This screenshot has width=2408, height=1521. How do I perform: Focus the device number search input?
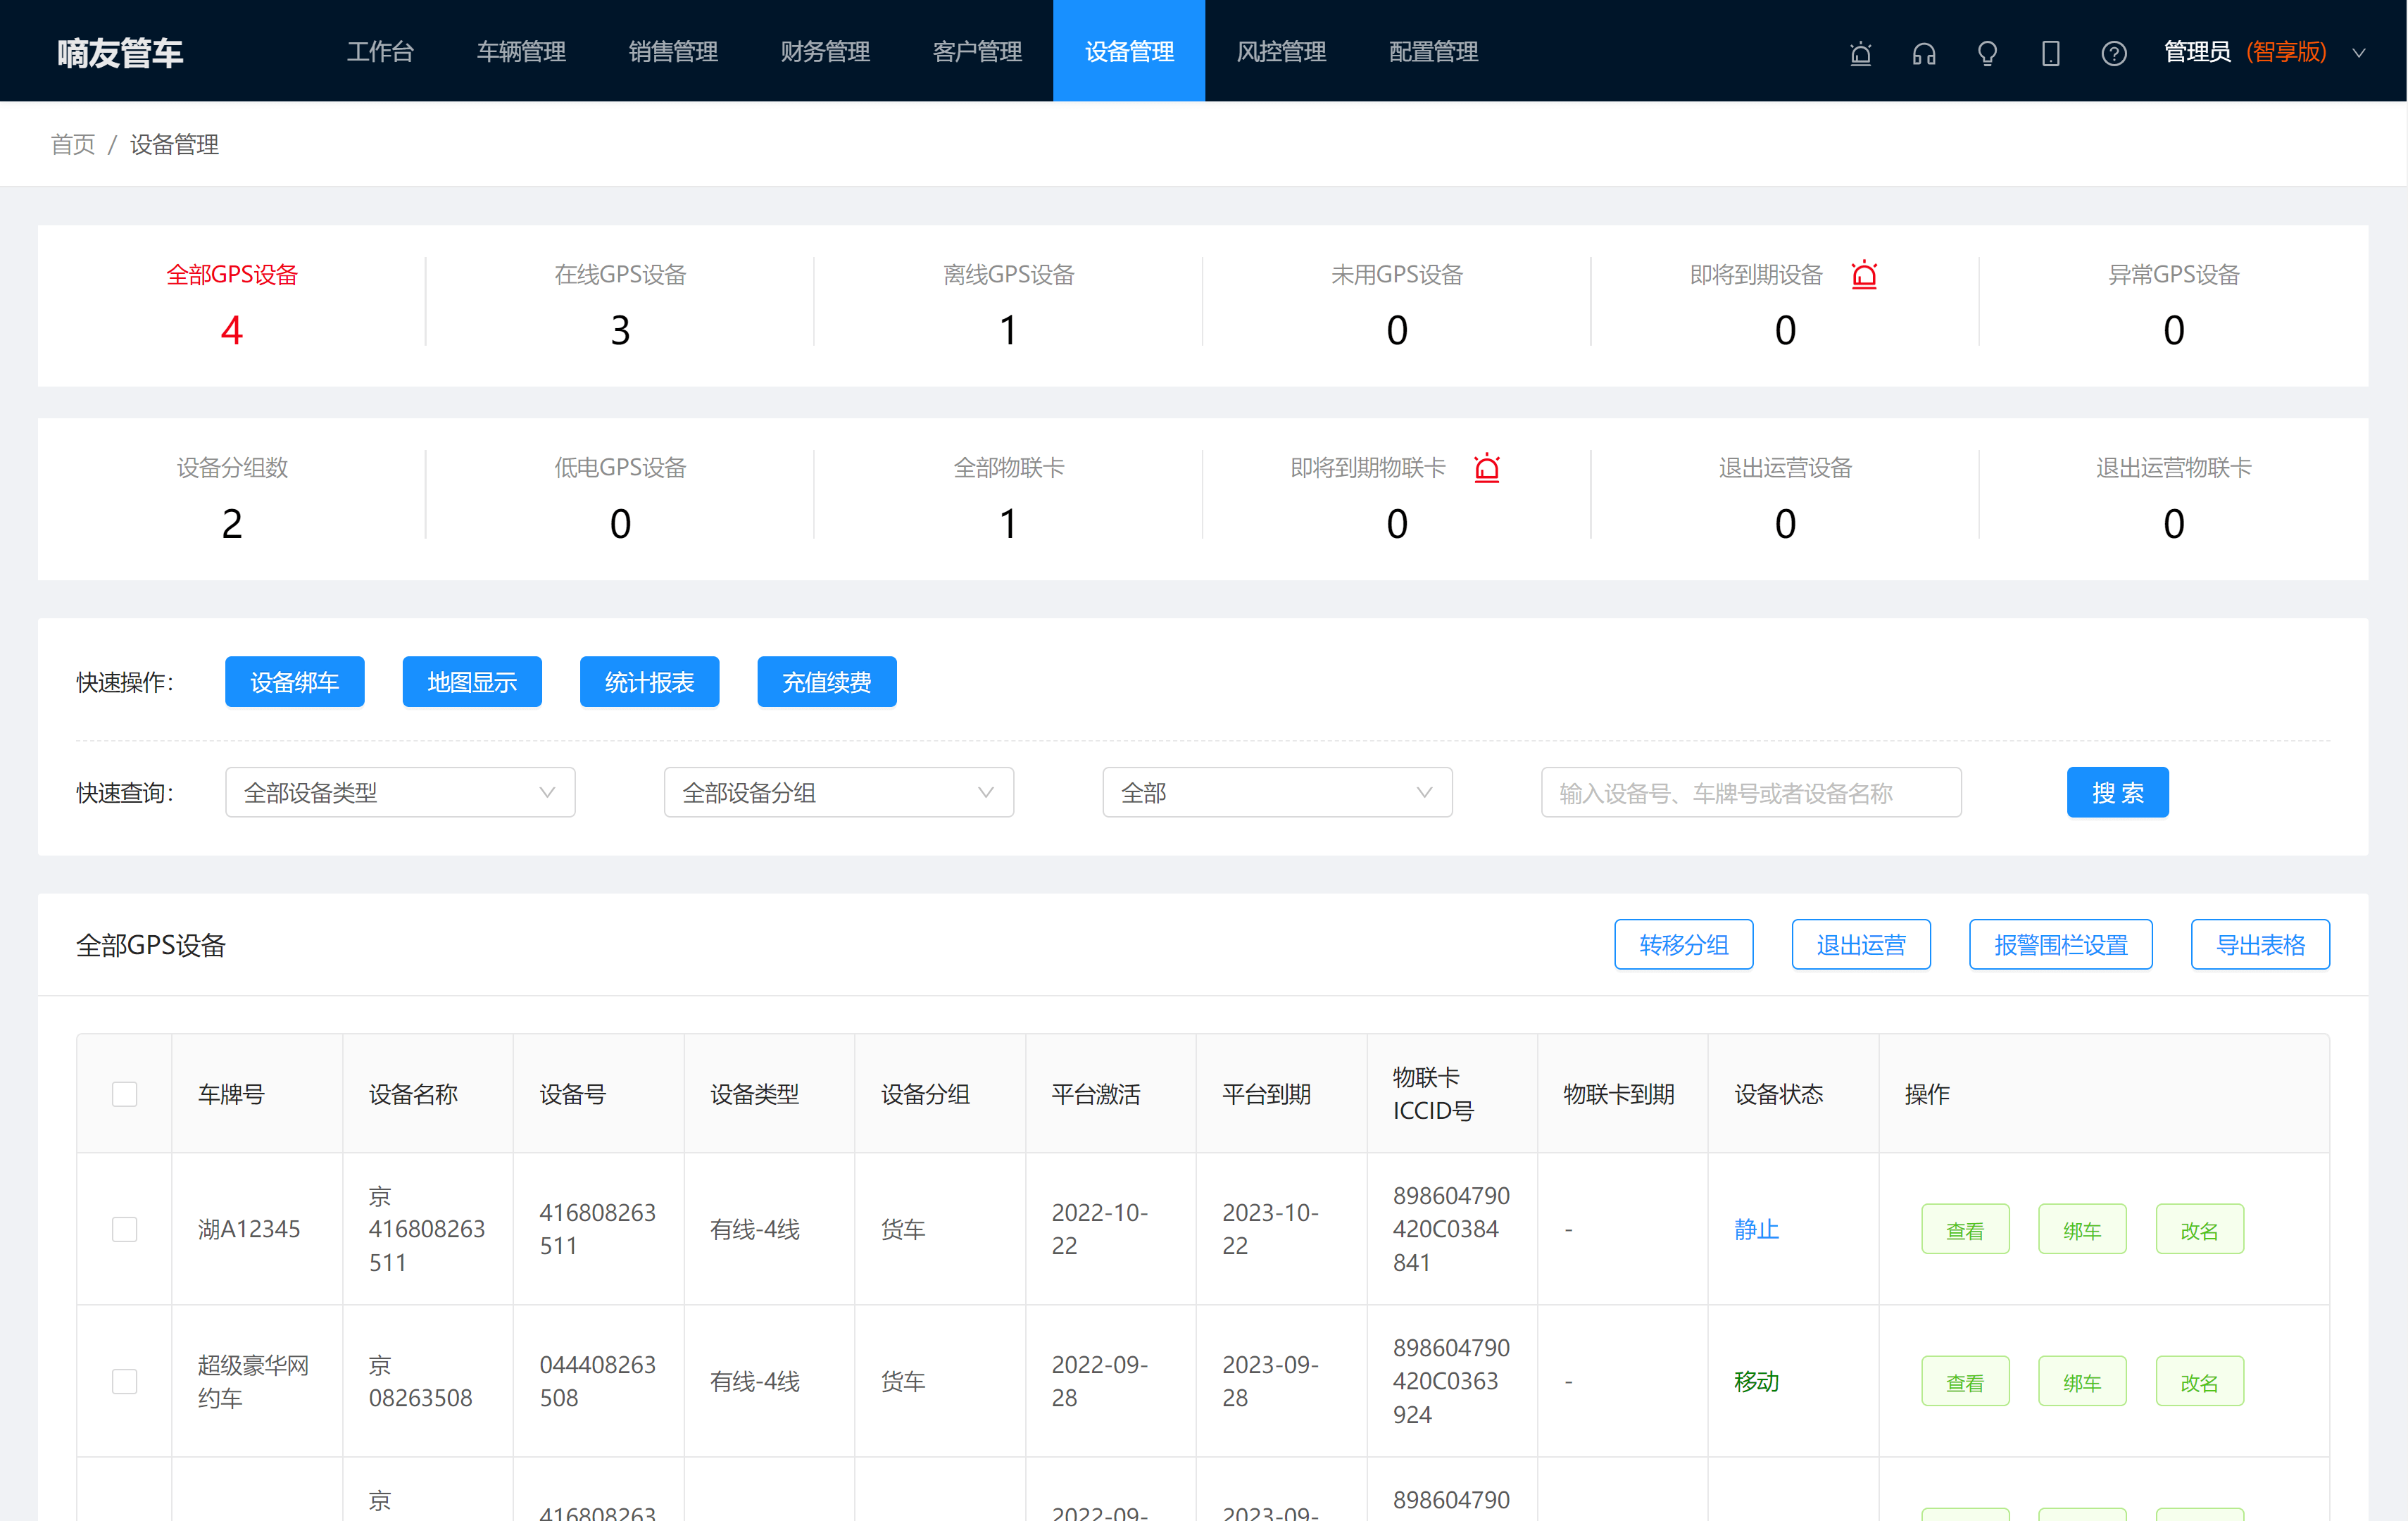[1751, 793]
